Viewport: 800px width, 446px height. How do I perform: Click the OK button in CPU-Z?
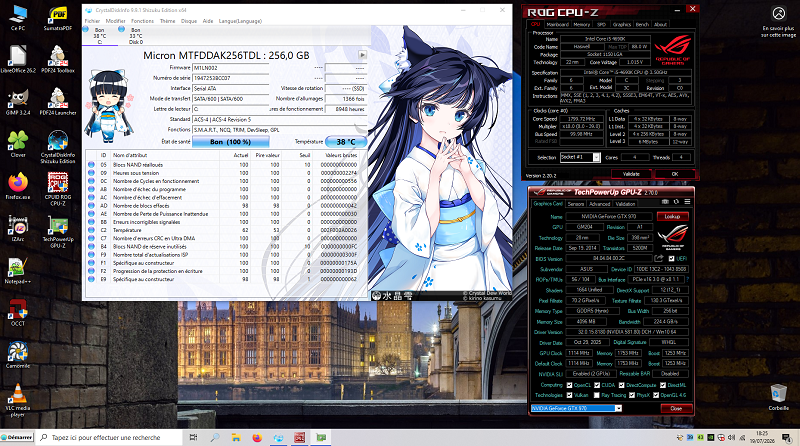(x=674, y=174)
